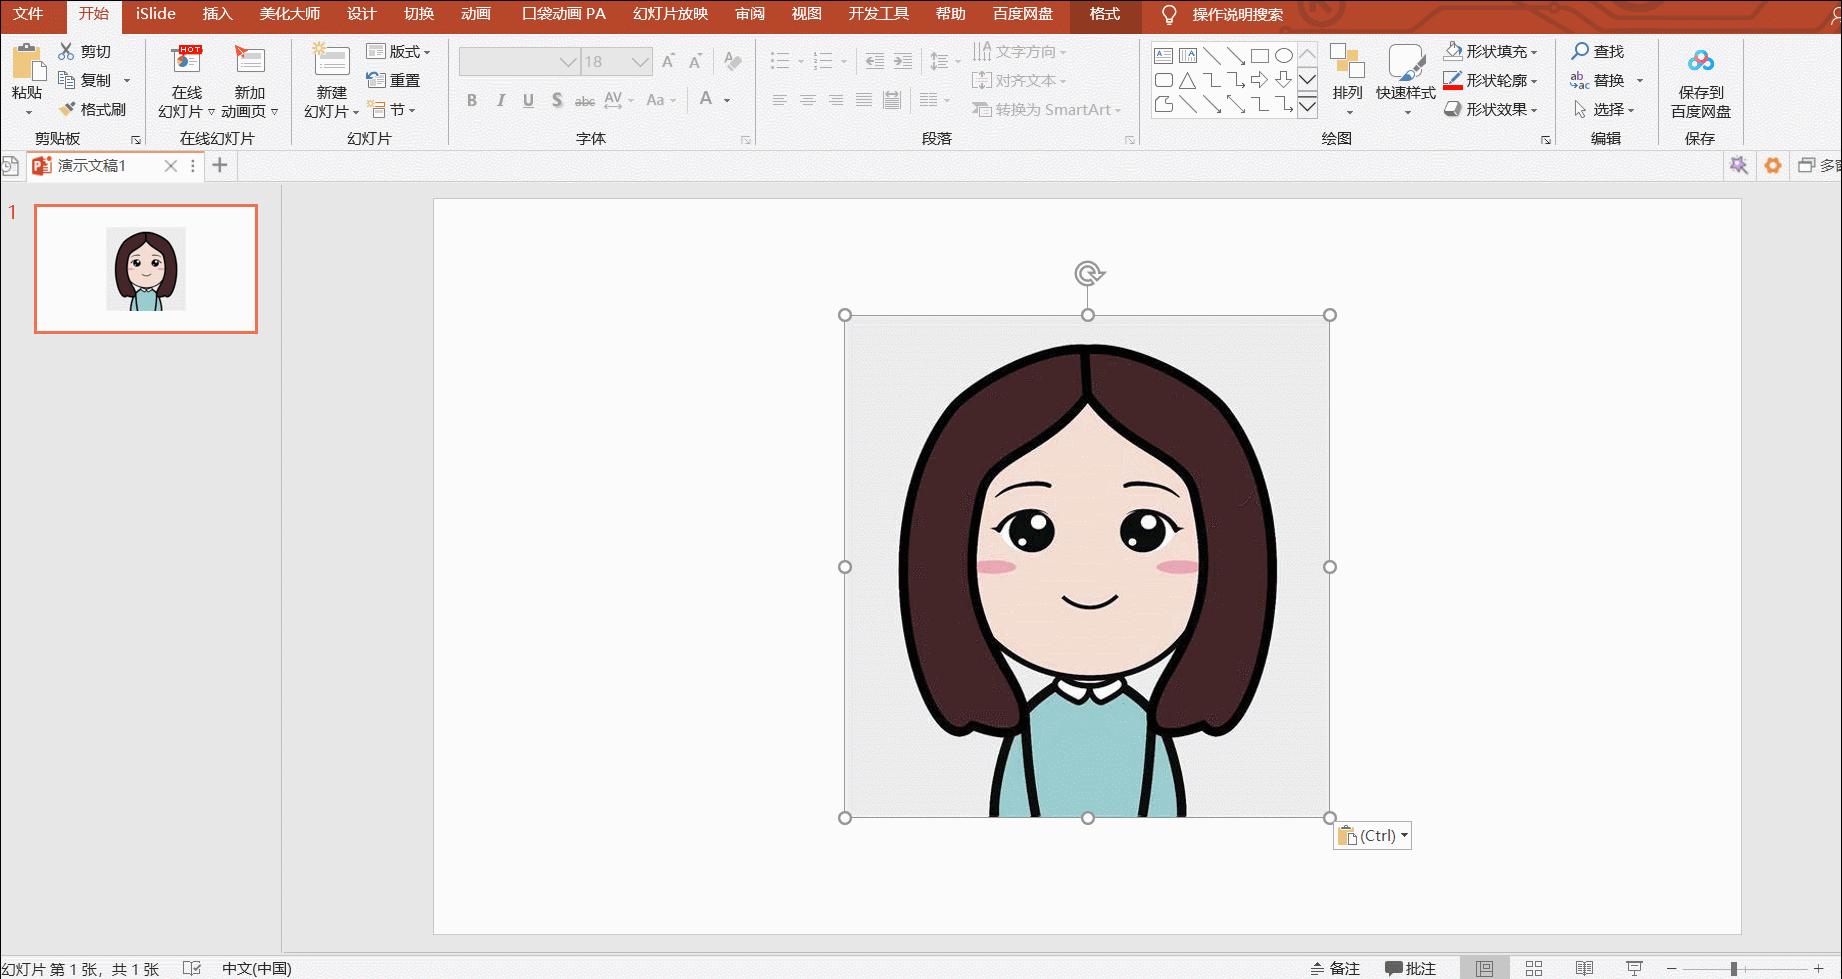Click the Paste (粘贴) clipboard icon
Viewport: 1842px width, 979px height.
click(x=27, y=64)
